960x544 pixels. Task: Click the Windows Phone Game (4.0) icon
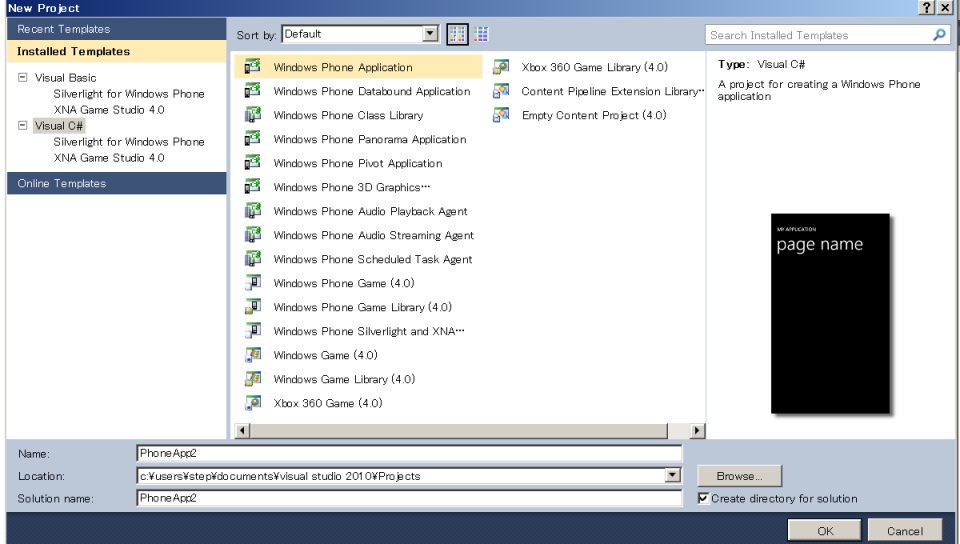click(252, 282)
